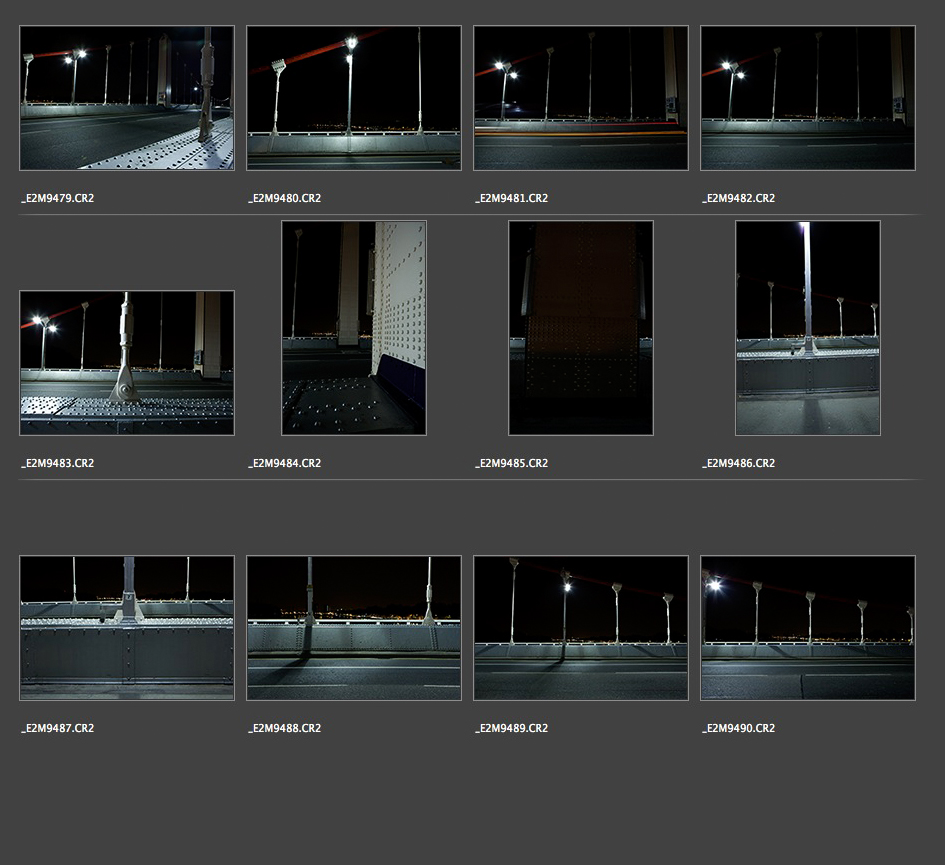Select the _E2M9479.CR2 thumbnail
The height and width of the screenshot is (865, 945).
point(127,98)
